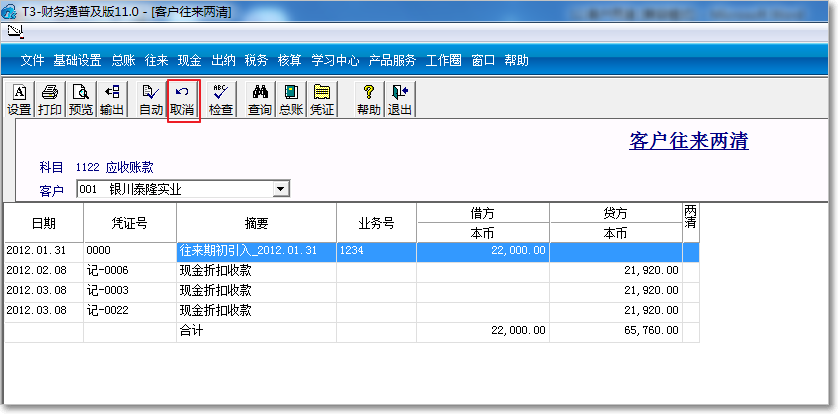Click the 客户往来两清 title link
Viewport: 838px width, 414px height.
[x=688, y=141]
